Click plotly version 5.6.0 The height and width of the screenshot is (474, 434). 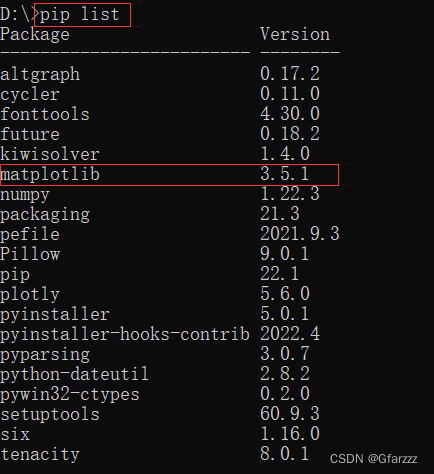(x=285, y=294)
